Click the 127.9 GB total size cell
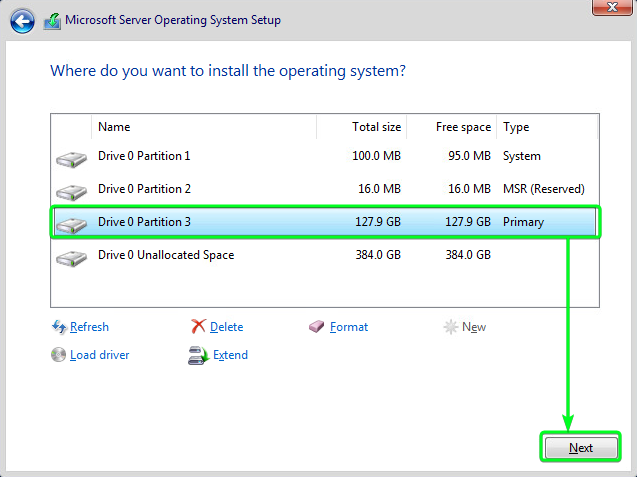Image resolution: width=637 pixels, height=477 pixels. coord(378,222)
